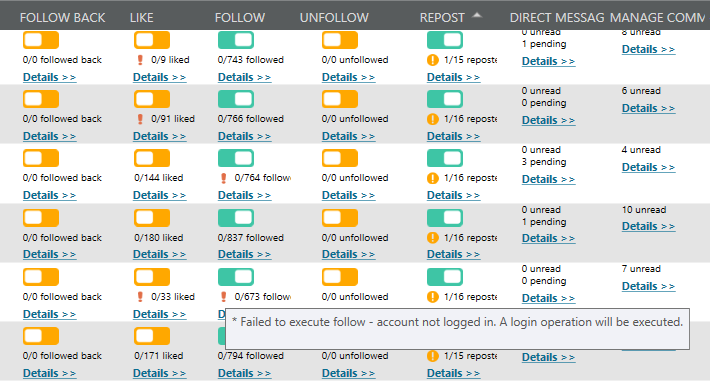Open Details link under 0/764 followed
This screenshot has width=710, height=389.
pyautogui.click(x=245, y=195)
